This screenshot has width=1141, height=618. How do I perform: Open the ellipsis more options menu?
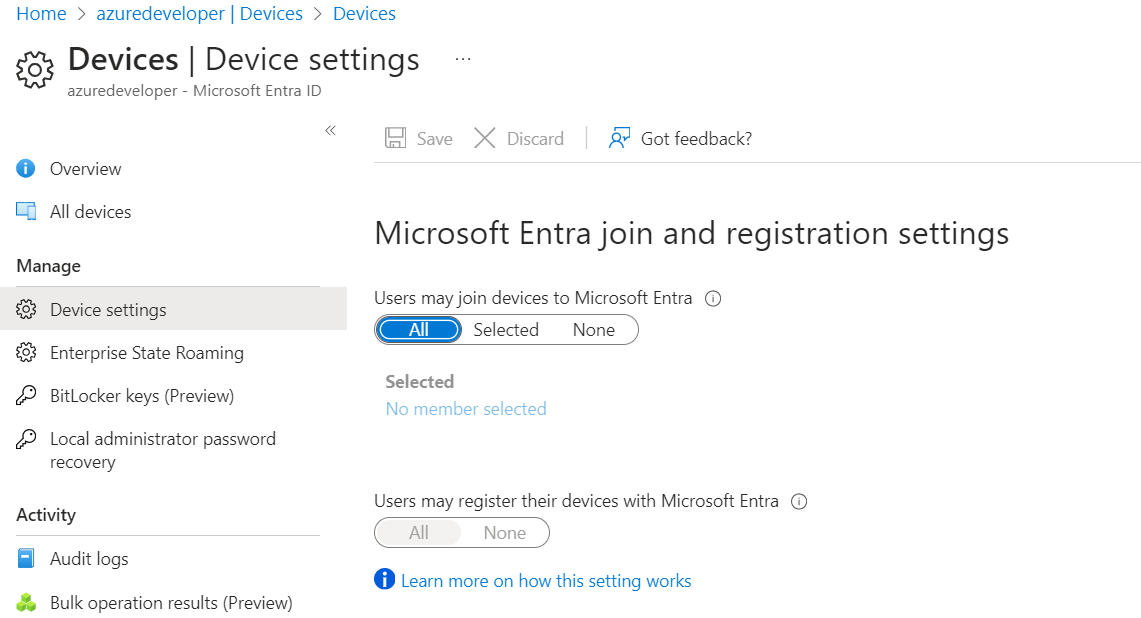tap(463, 60)
